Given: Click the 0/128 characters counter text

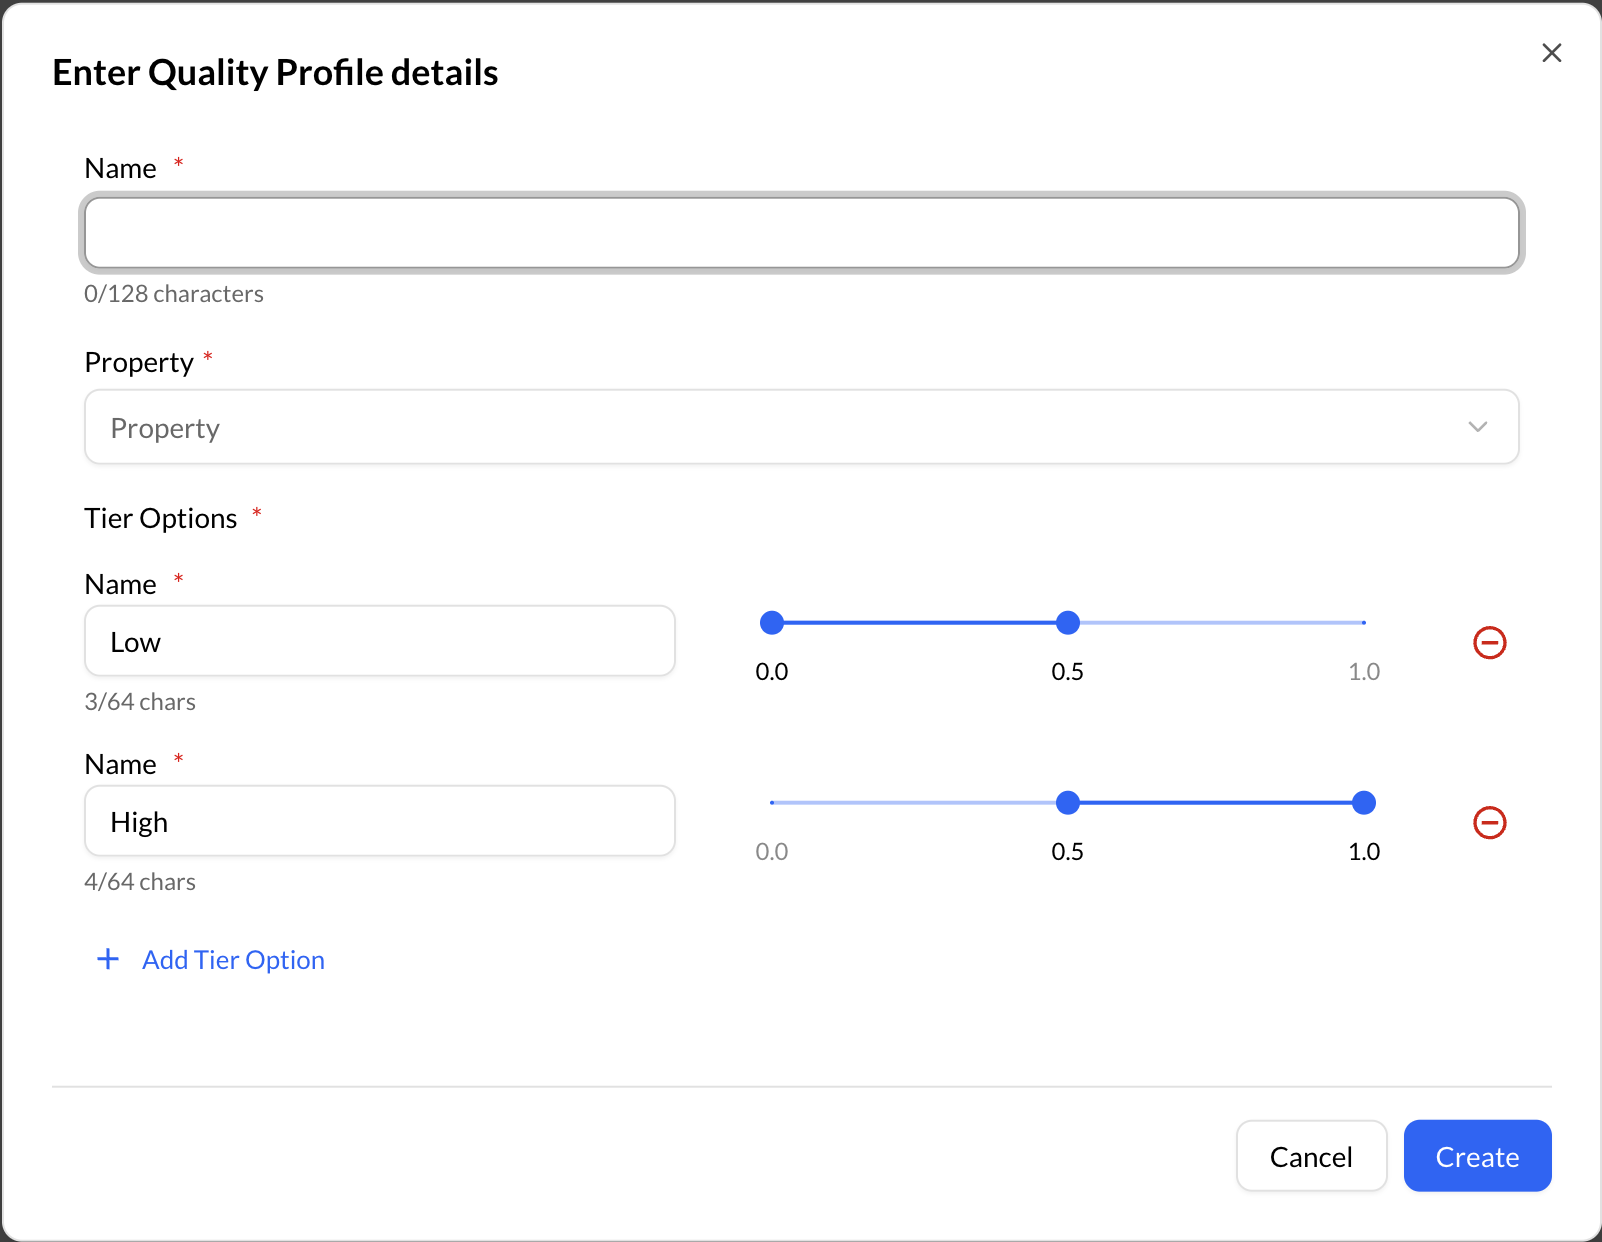Looking at the screenshot, I should [174, 293].
